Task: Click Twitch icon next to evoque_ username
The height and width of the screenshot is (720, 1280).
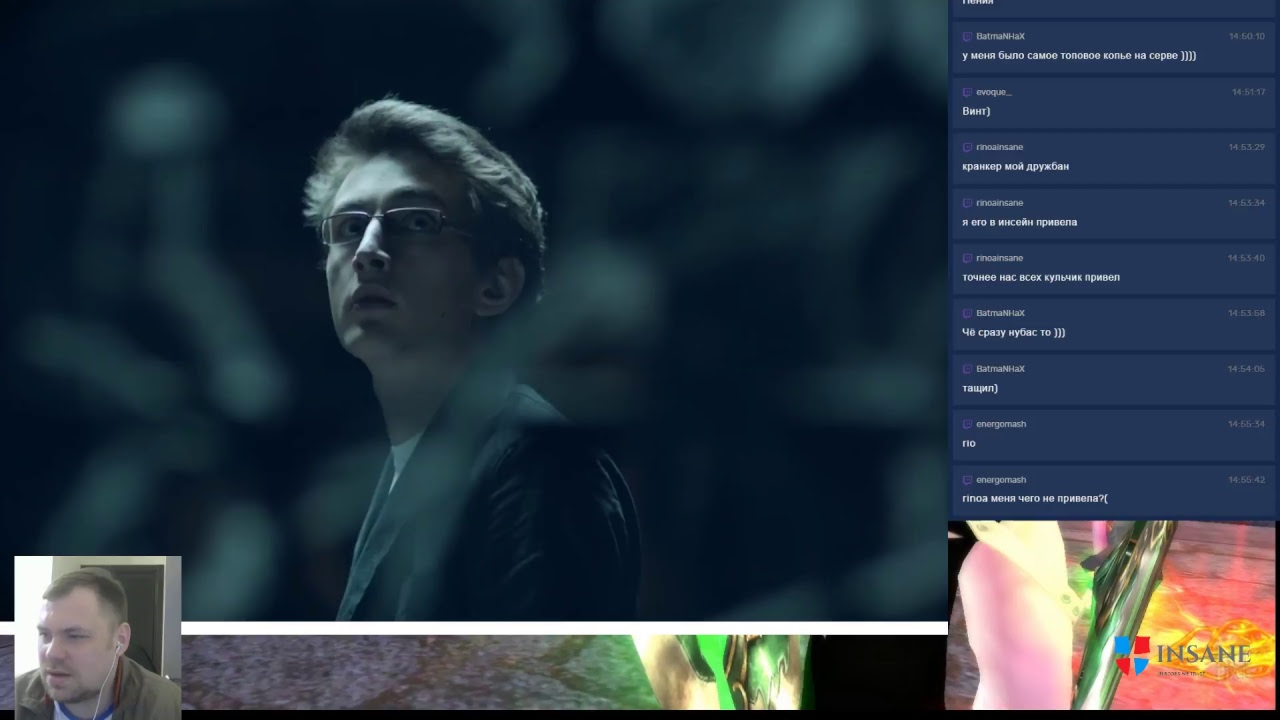Action: [967, 92]
